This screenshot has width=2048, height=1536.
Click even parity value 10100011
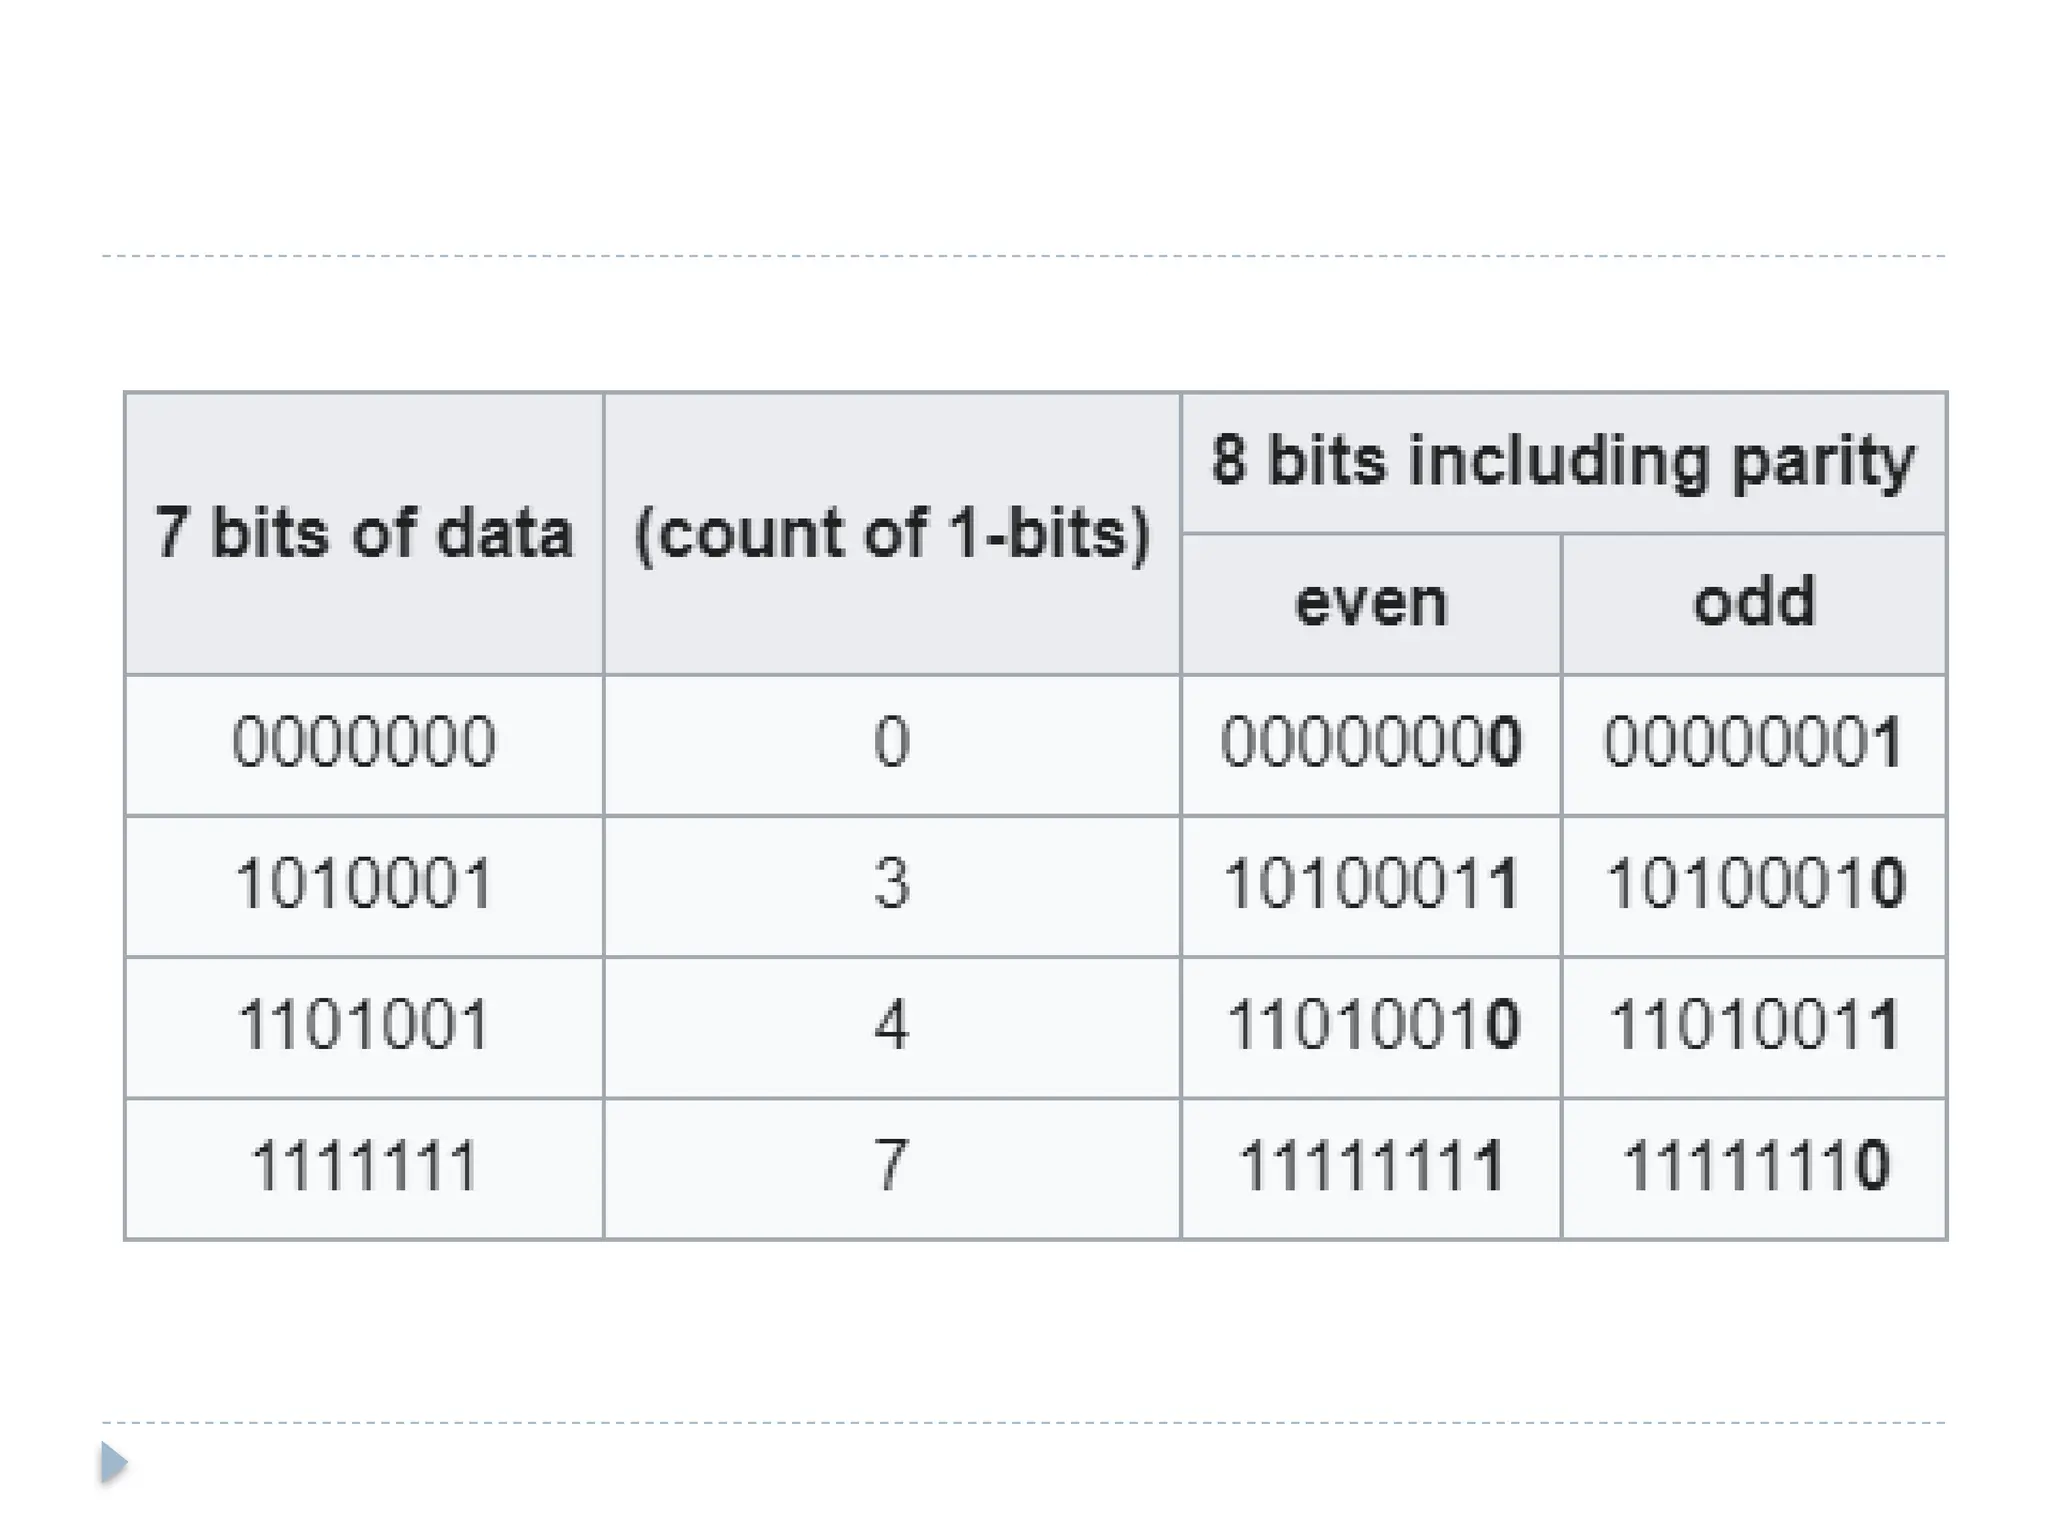(x=1370, y=885)
